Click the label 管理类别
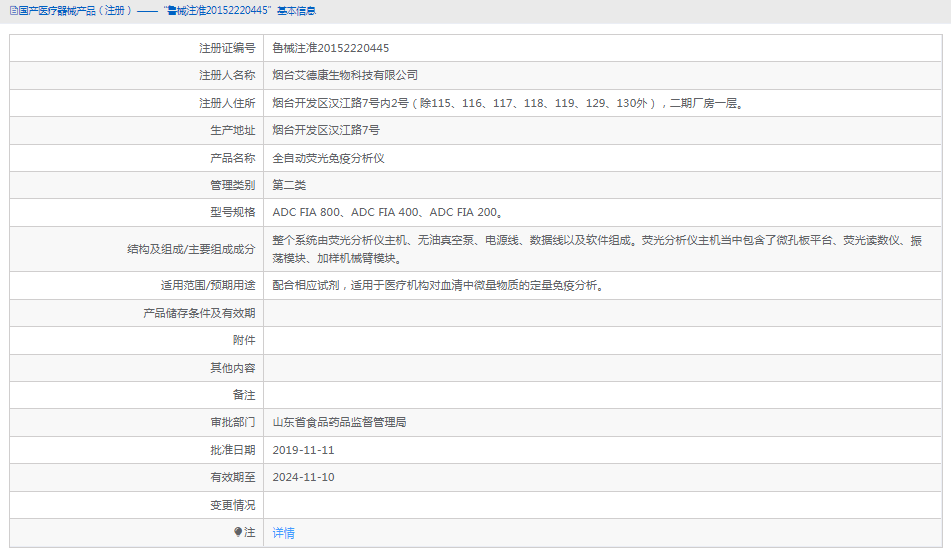 tap(233, 185)
